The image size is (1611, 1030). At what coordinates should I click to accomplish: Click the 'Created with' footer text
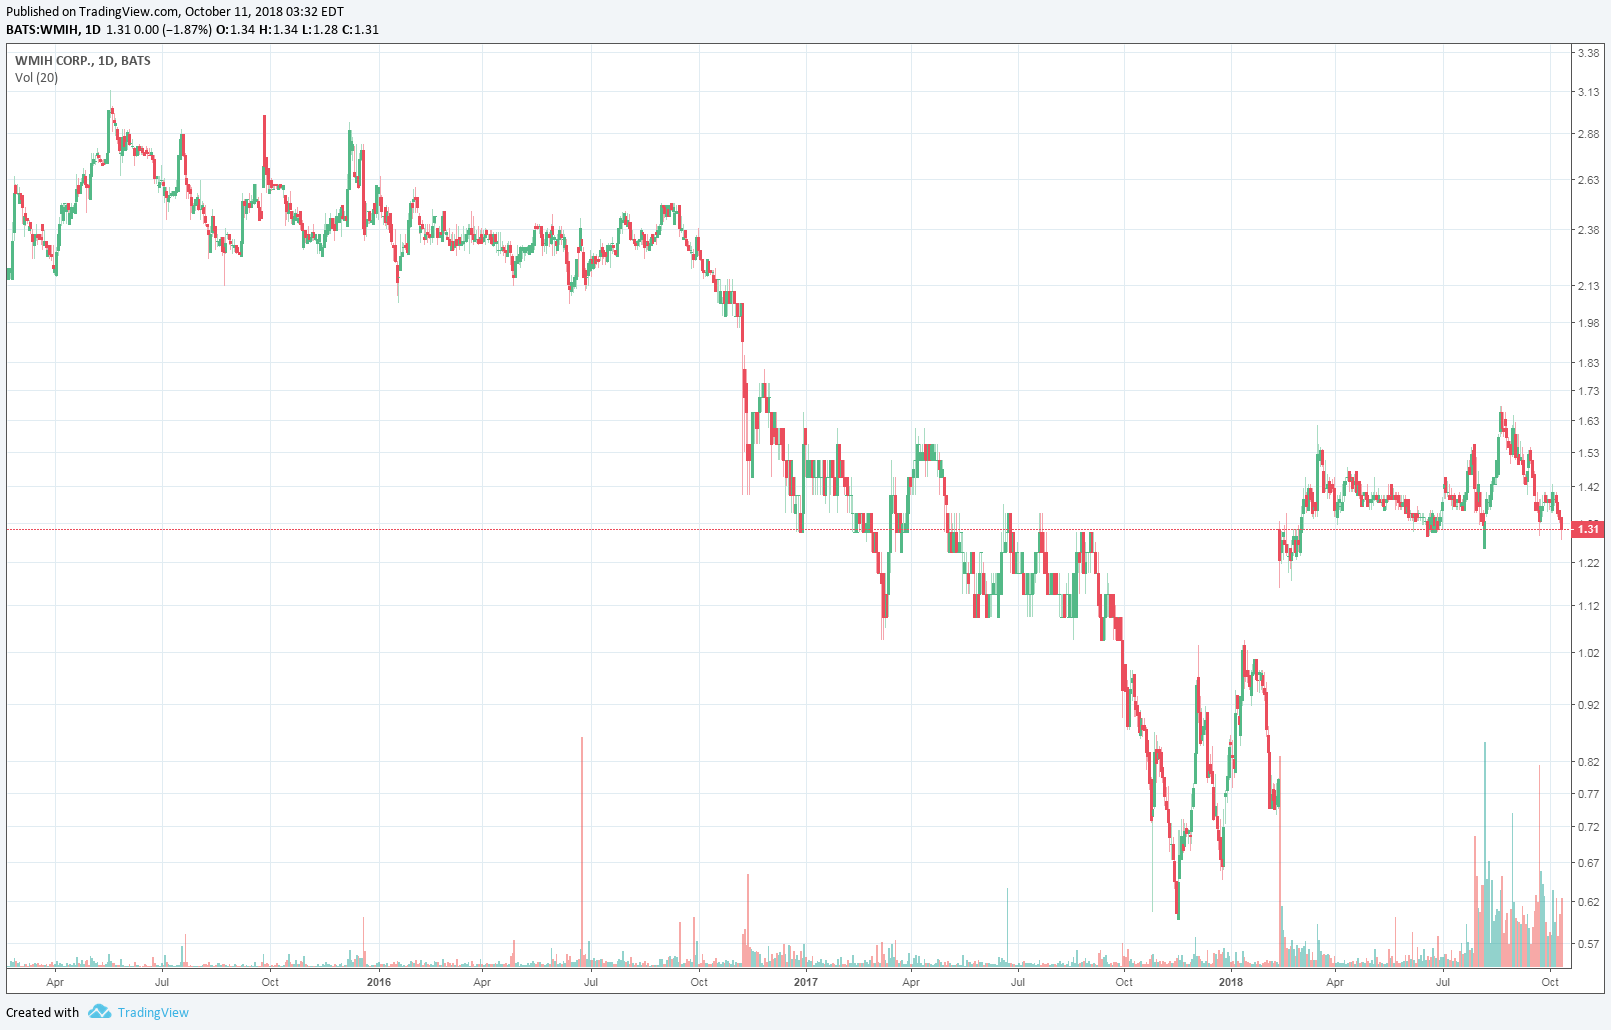pos(43,1012)
